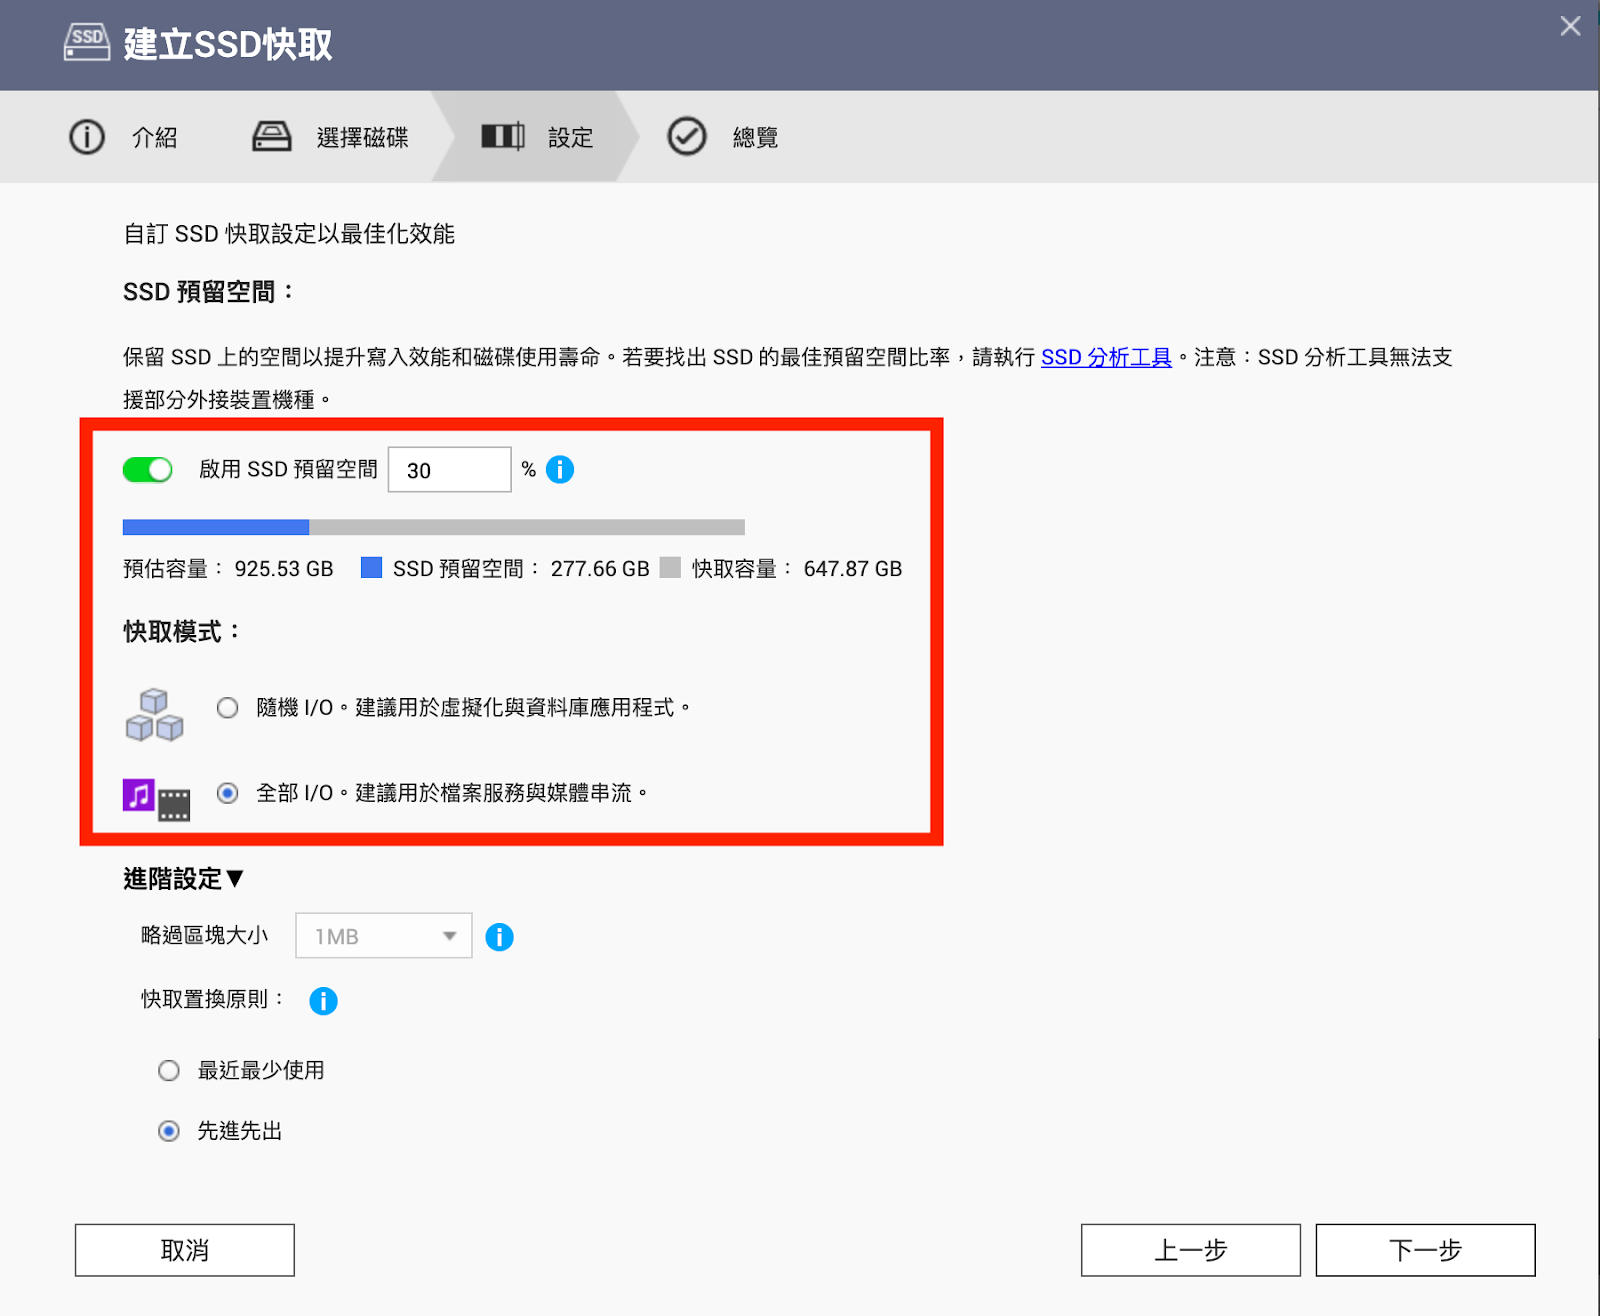Click the 925.53 GB estimated capacity value
Viewport: 1600px width, 1316px height.
[284, 569]
